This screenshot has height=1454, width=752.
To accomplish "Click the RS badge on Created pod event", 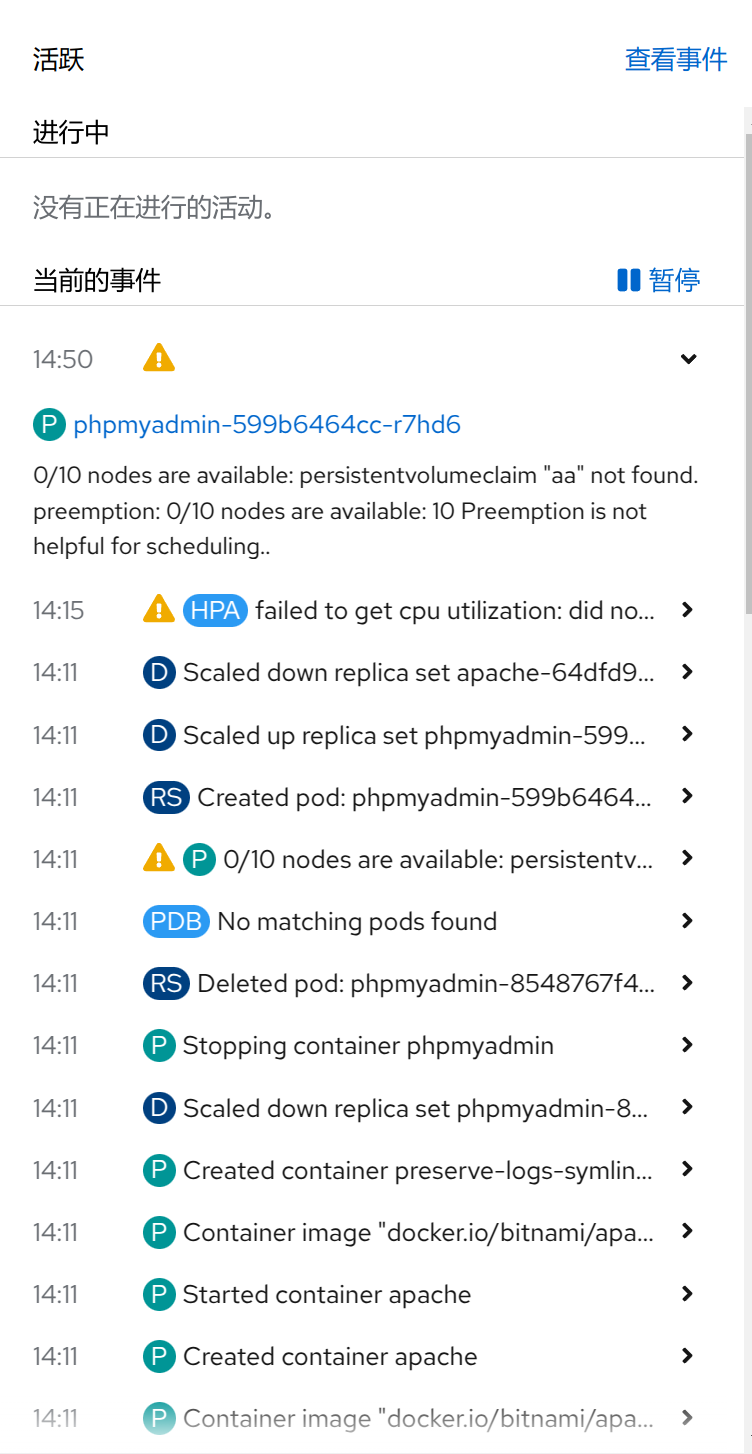I will [x=166, y=797].
